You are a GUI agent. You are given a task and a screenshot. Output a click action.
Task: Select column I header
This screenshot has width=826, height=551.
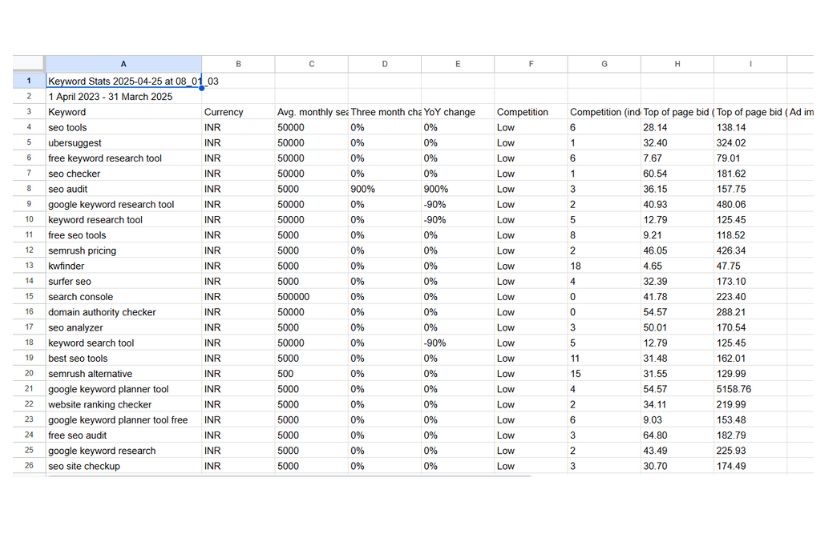click(x=751, y=64)
